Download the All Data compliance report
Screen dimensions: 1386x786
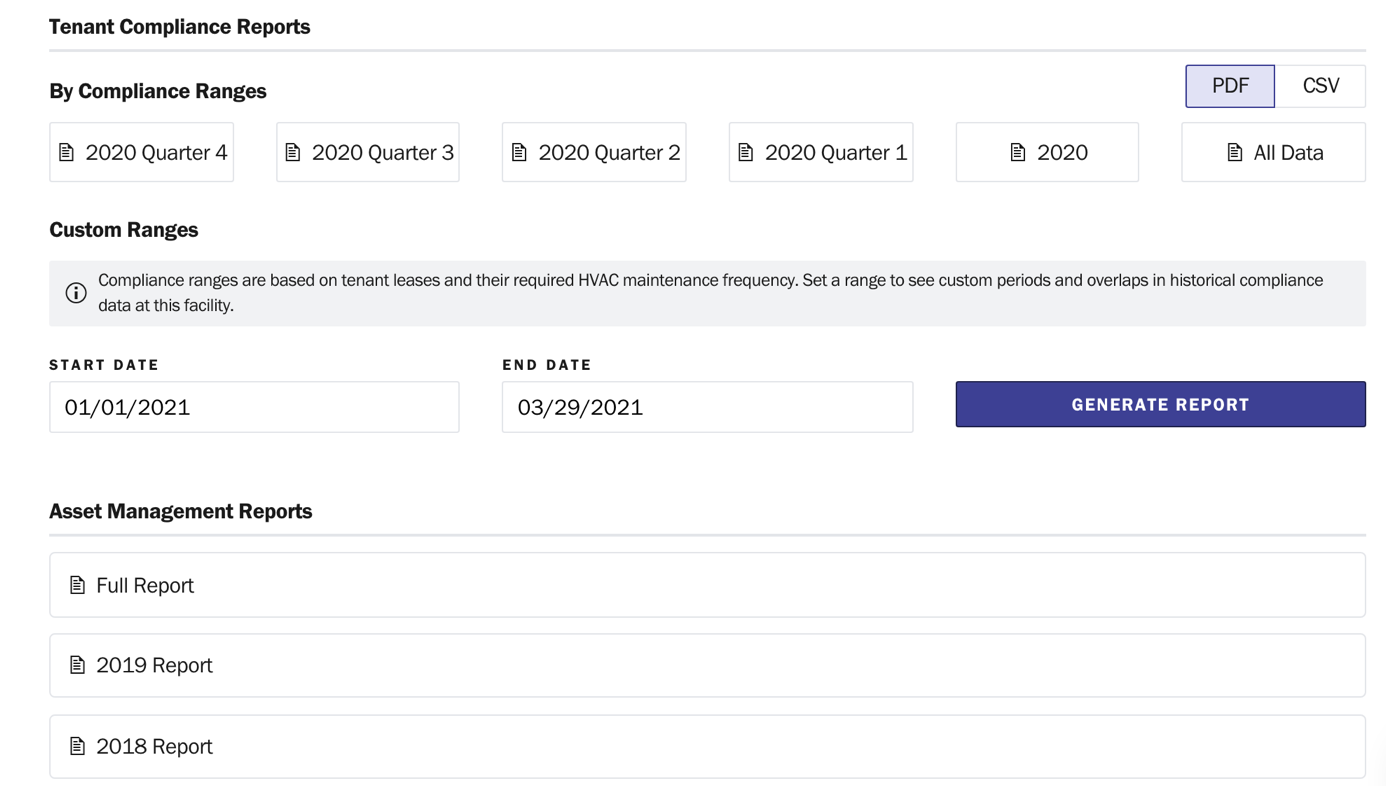[x=1273, y=152]
